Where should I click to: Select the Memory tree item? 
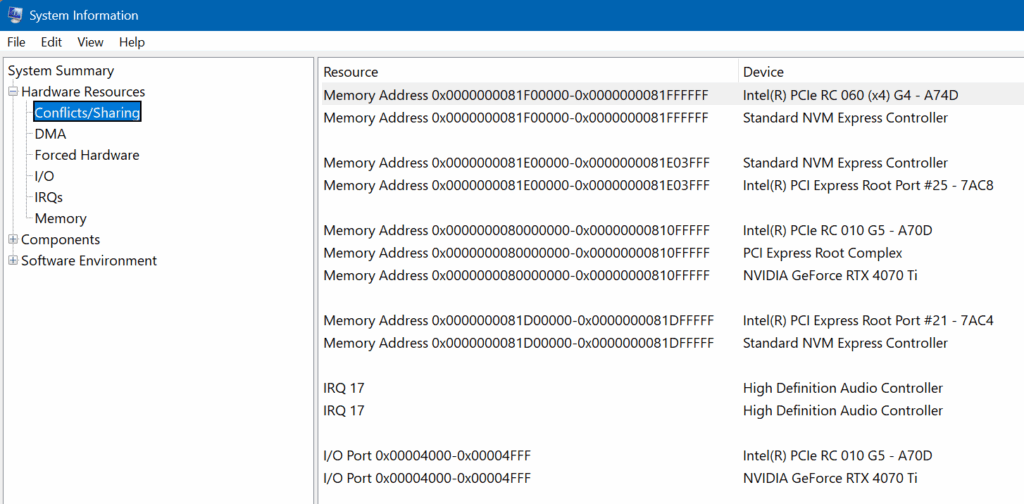[60, 218]
